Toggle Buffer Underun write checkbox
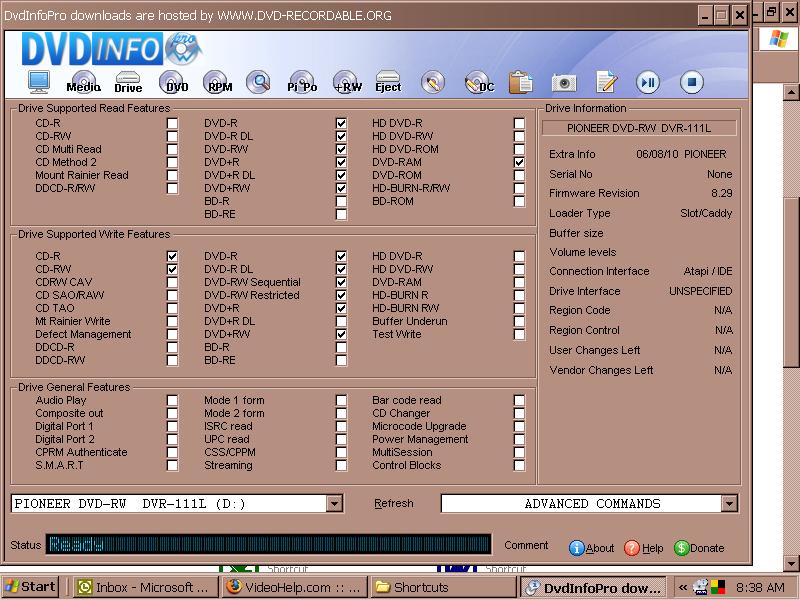Screen dimensions: 800x600 coord(519,321)
